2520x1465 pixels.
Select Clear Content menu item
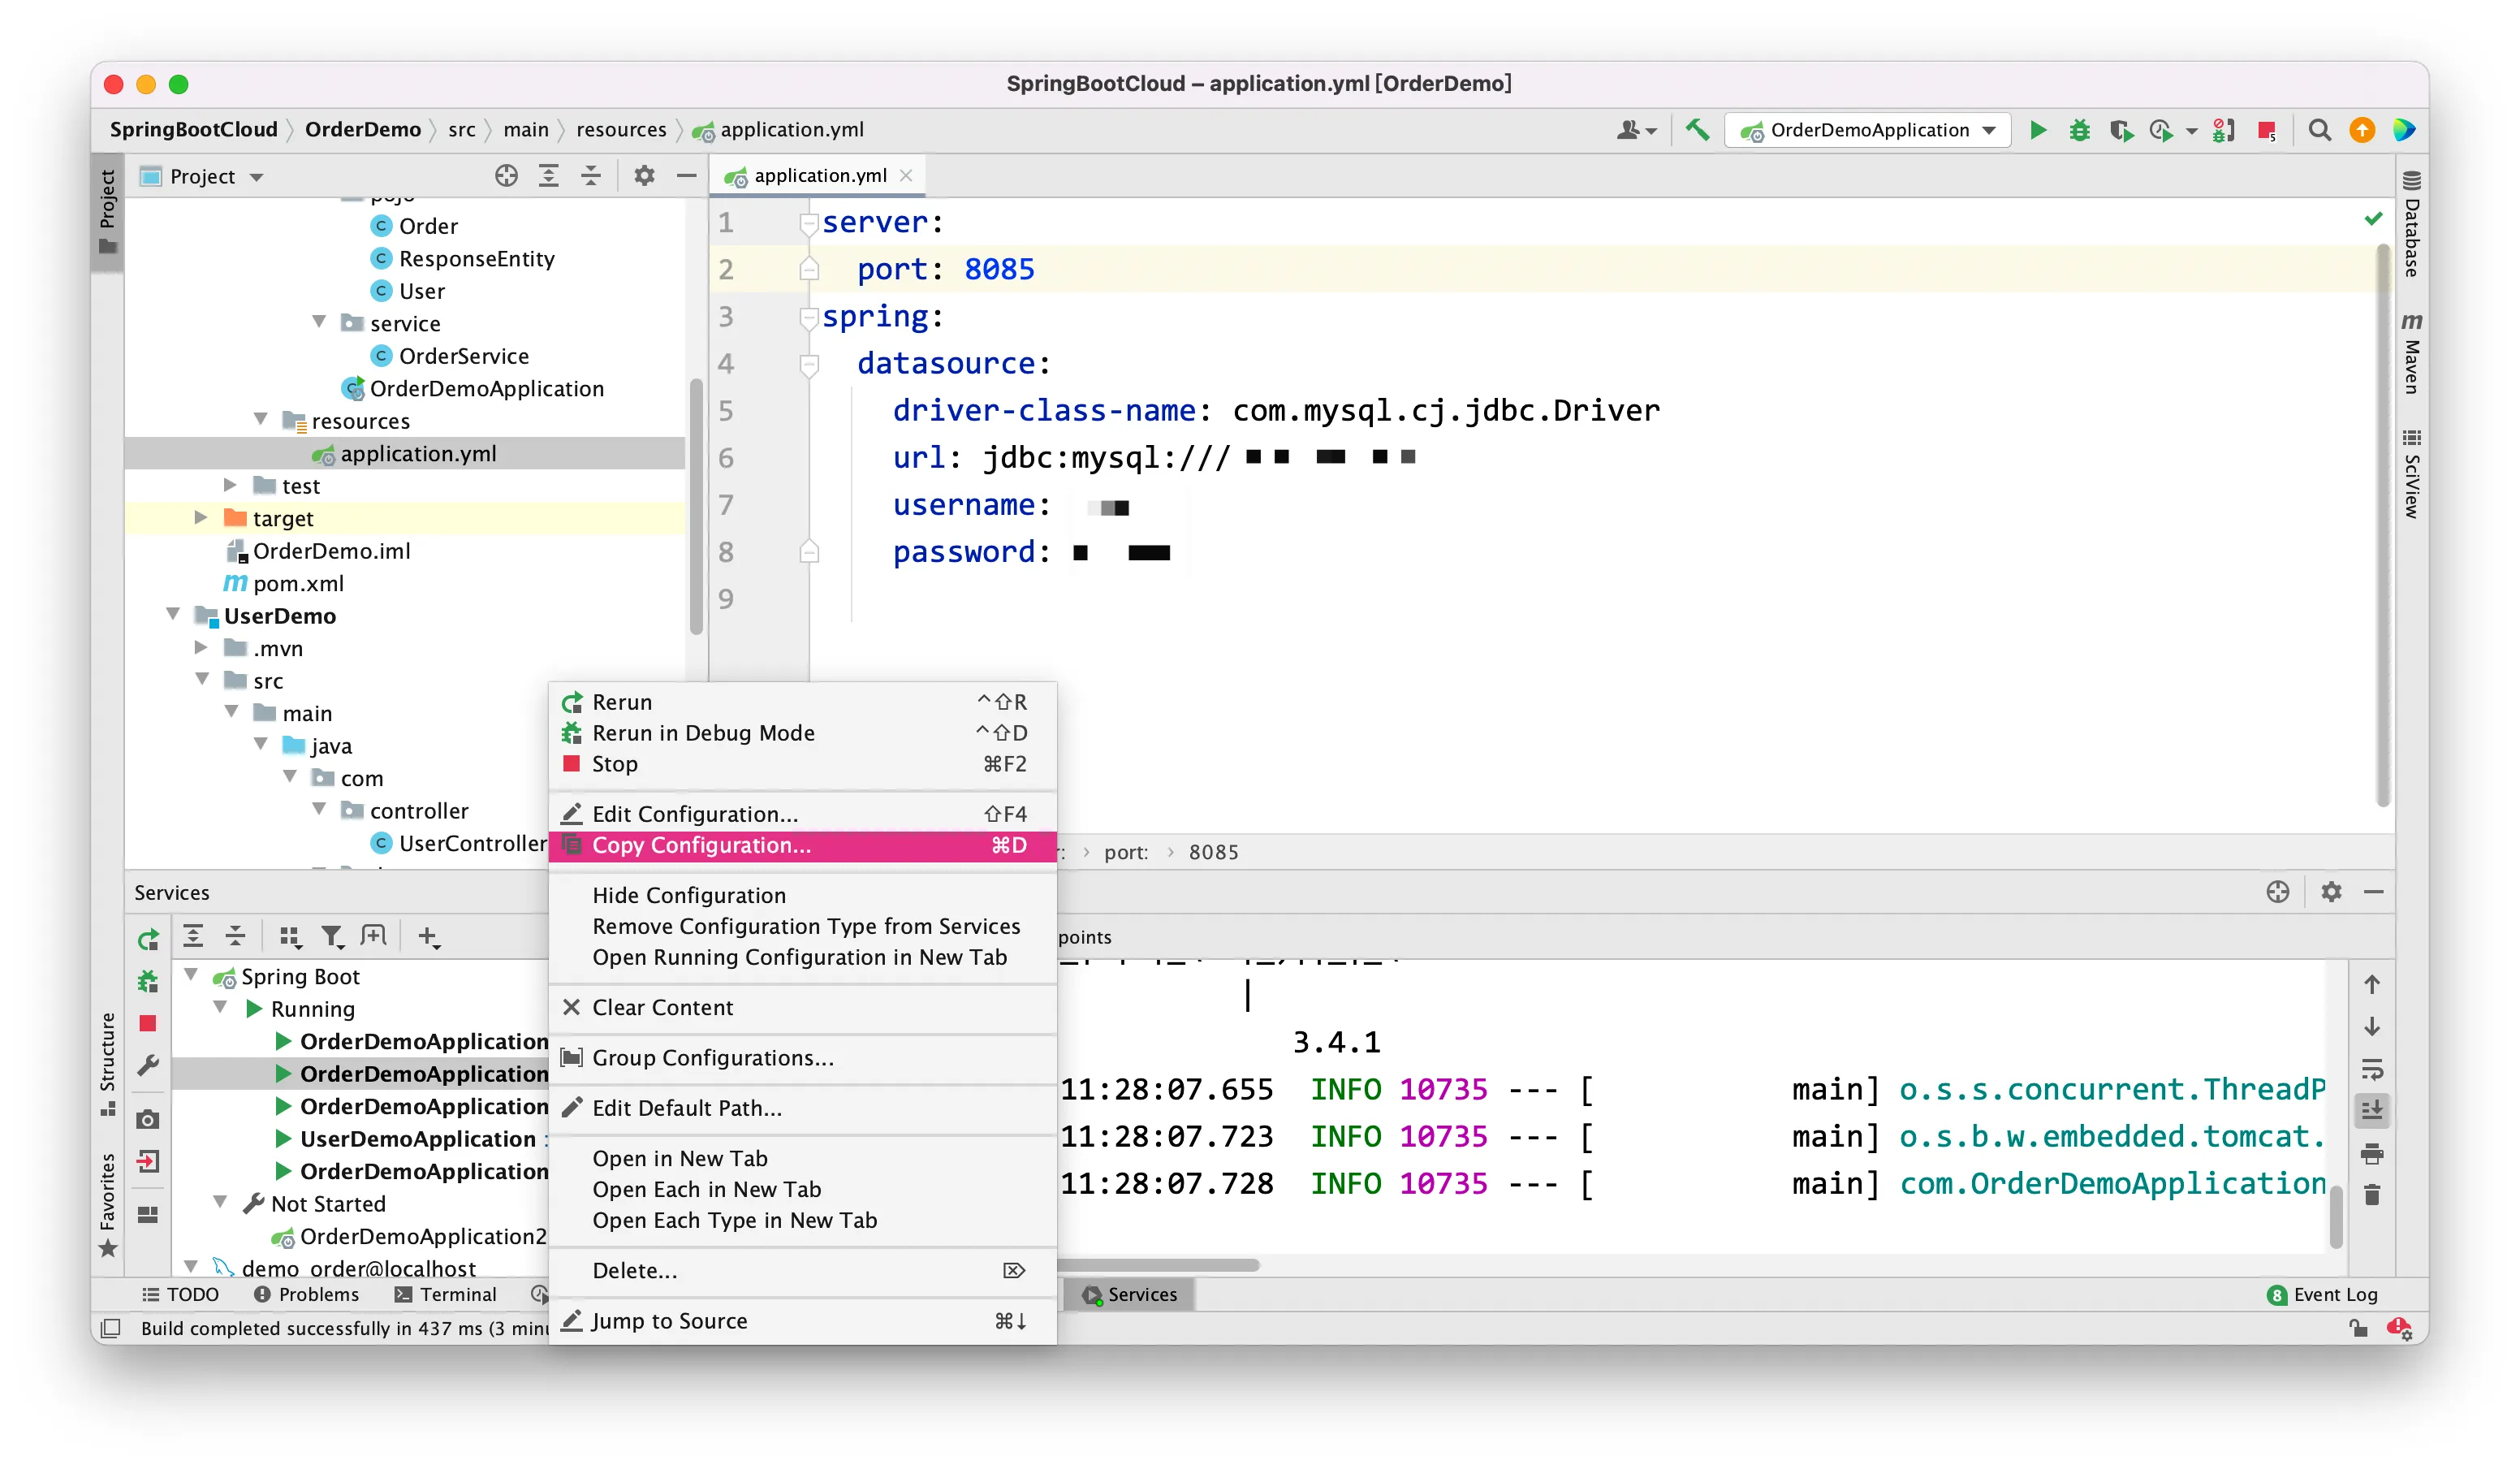pos(802,1008)
